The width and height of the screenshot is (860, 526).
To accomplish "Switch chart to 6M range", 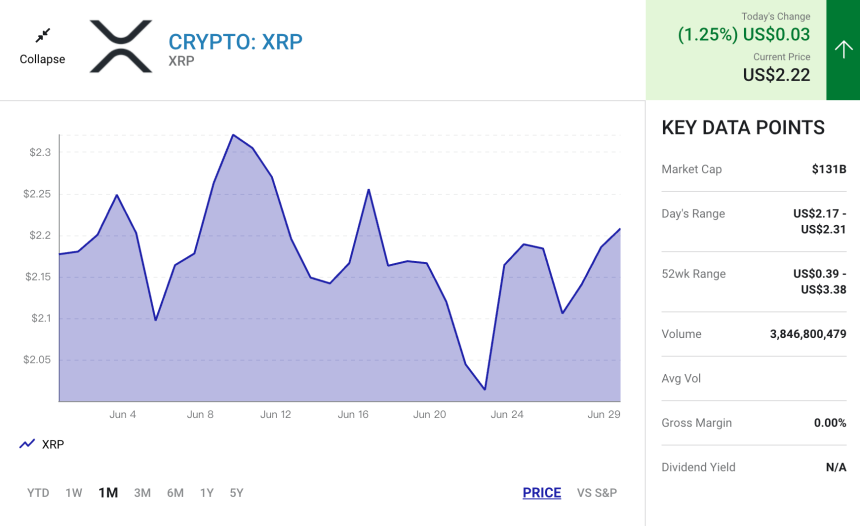I will 176,493.
